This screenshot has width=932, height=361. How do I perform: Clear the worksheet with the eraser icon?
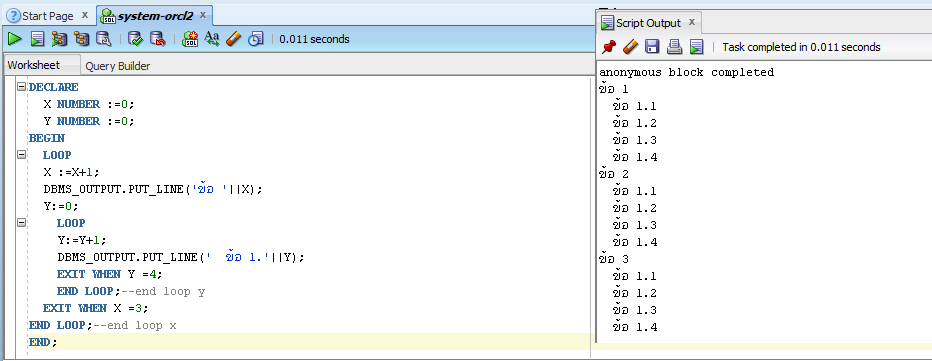pyautogui.click(x=234, y=39)
